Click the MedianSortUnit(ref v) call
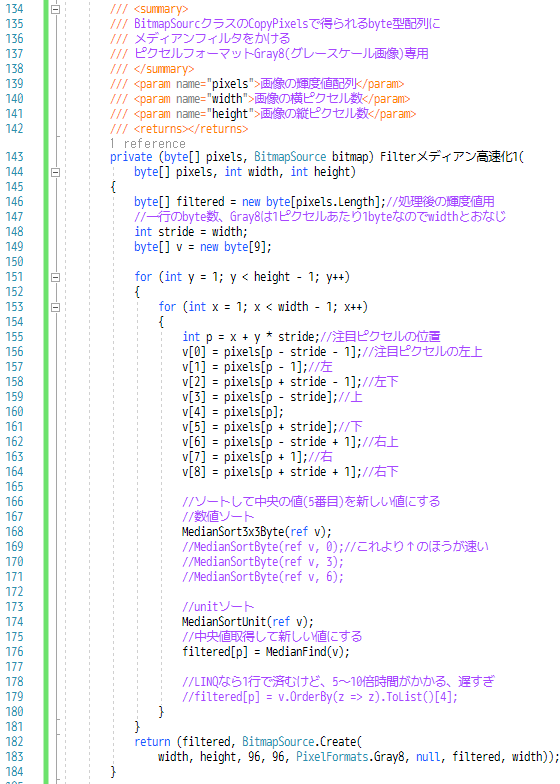 248,622
